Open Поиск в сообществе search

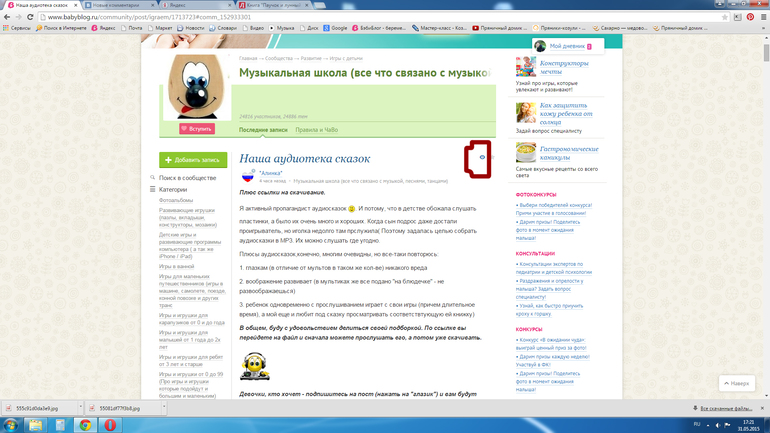click(x=187, y=178)
